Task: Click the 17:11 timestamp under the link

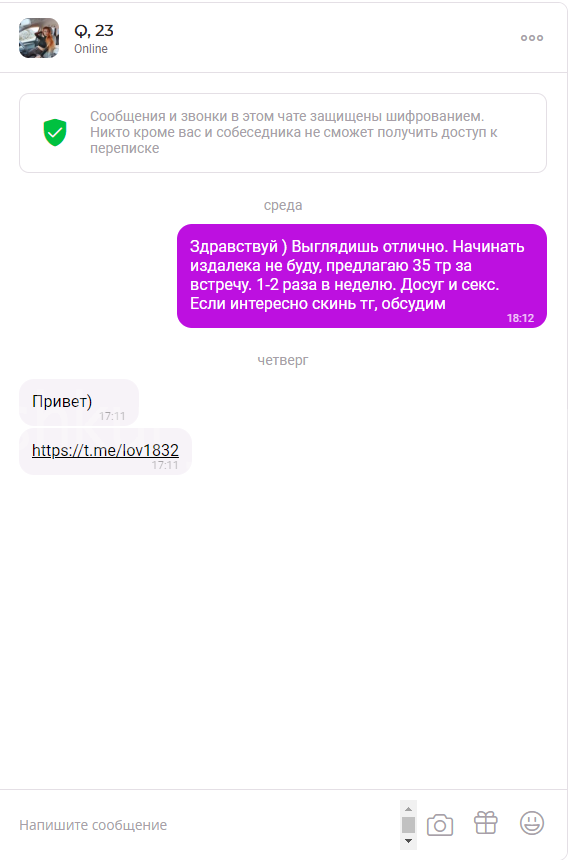Action: tap(165, 465)
